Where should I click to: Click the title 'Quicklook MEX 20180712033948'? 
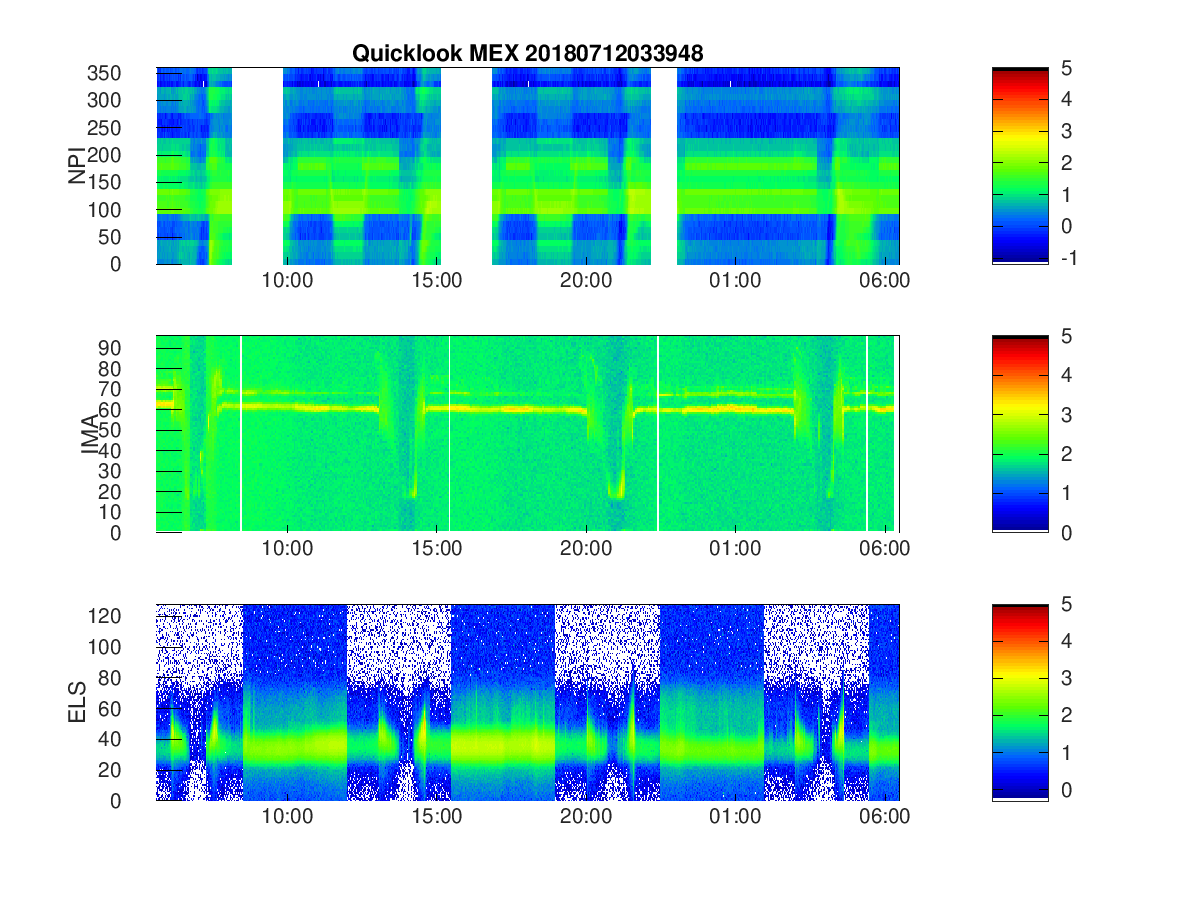[x=527, y=54]
